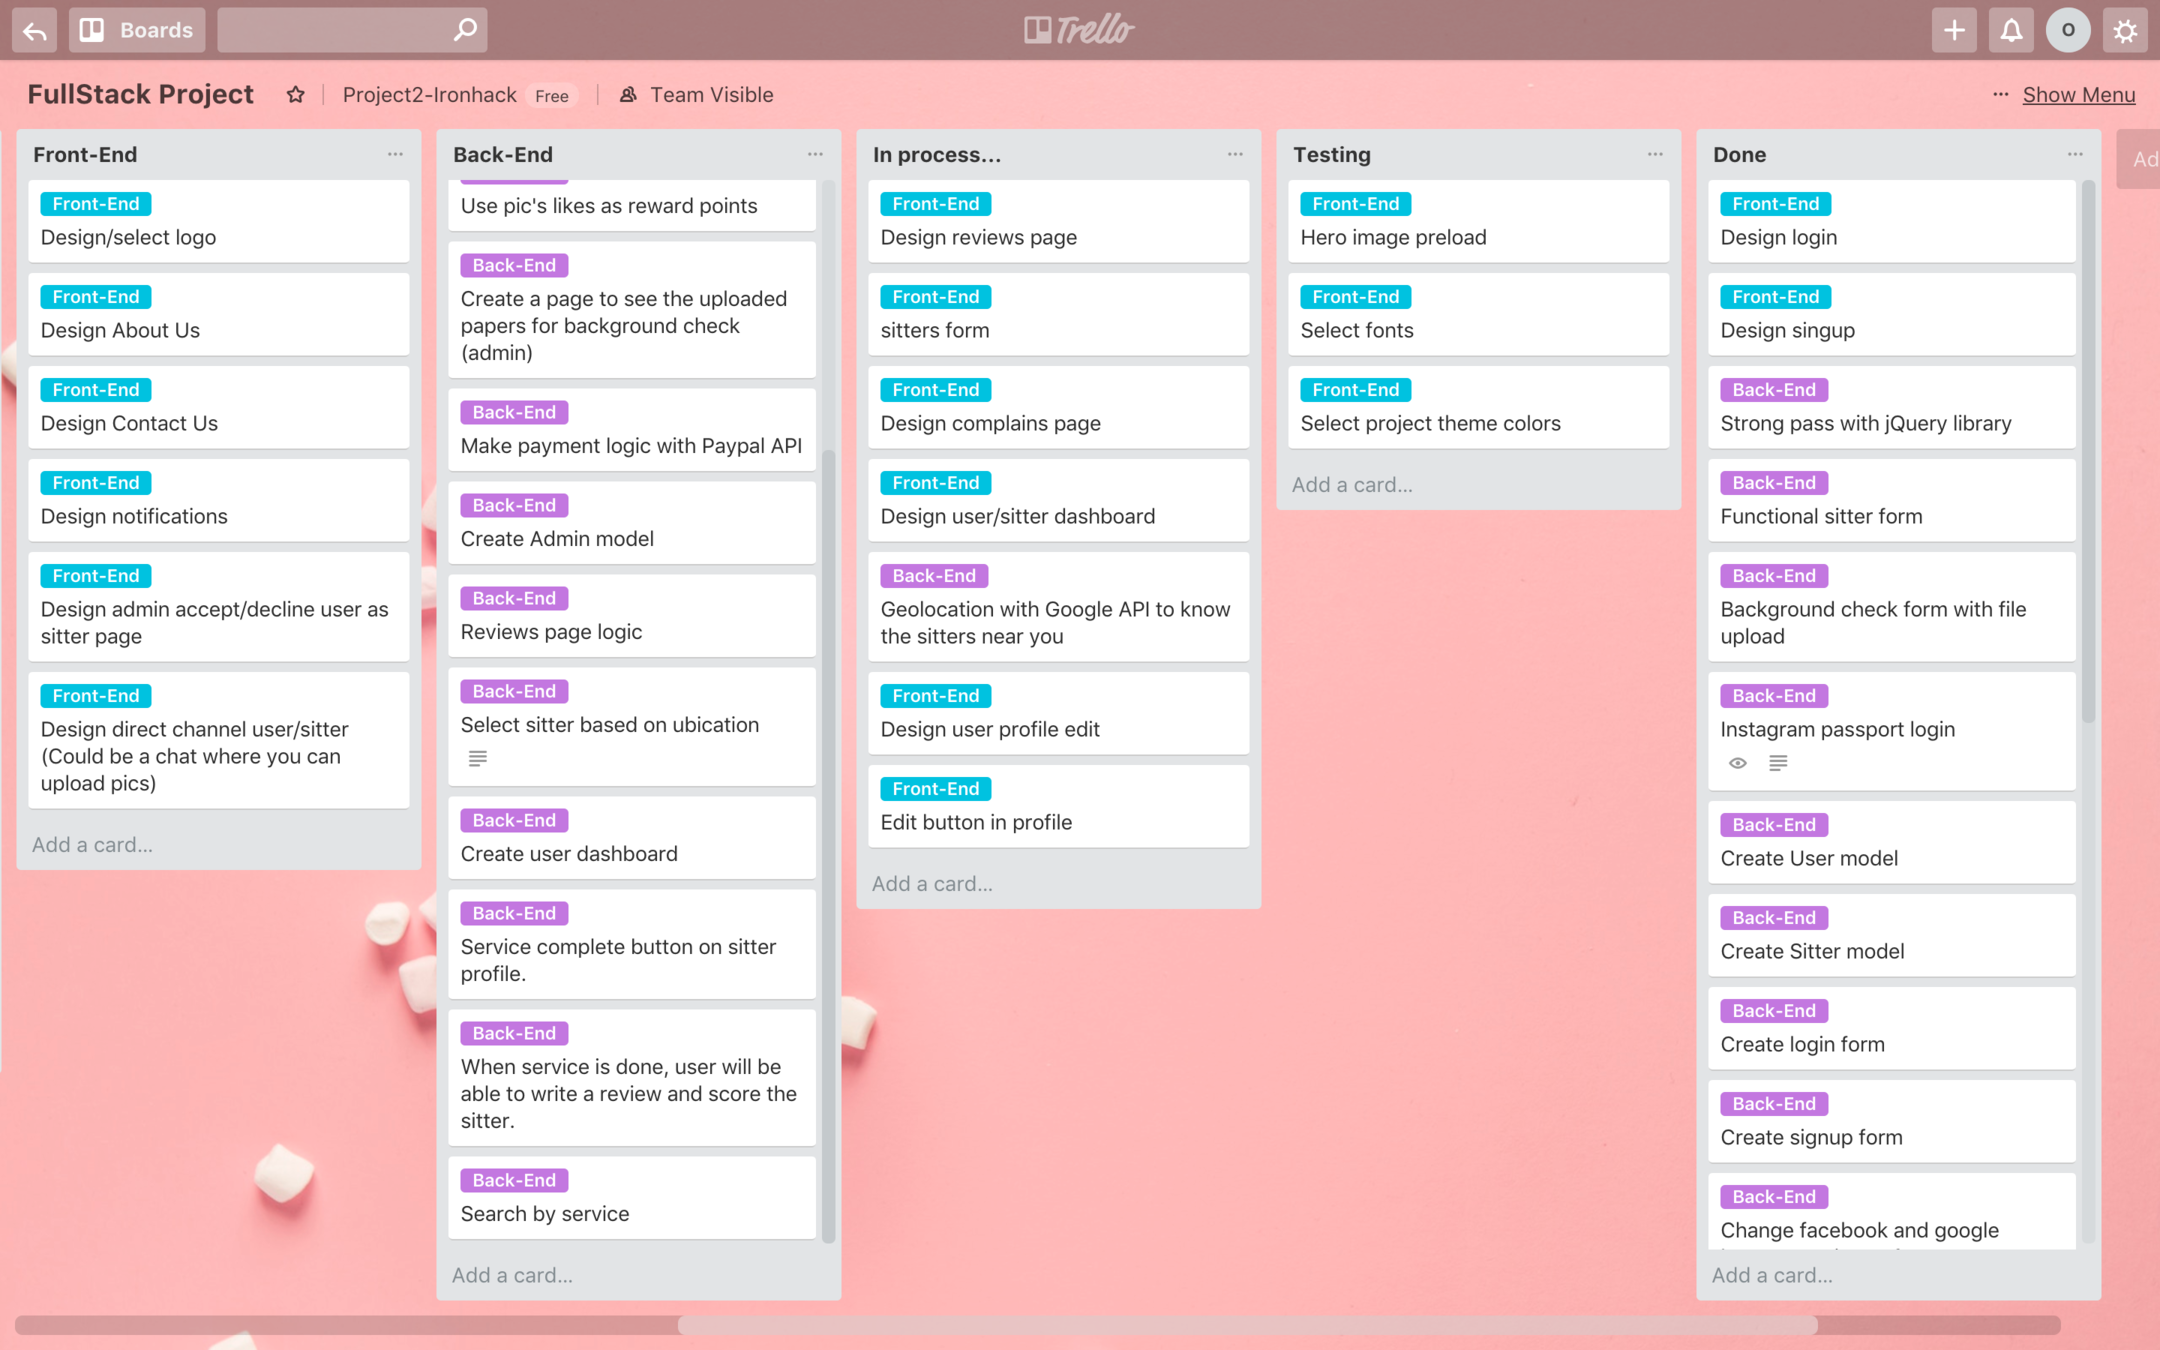Toggle watch eye on Instagram passport login

[x=1738, y=763]
